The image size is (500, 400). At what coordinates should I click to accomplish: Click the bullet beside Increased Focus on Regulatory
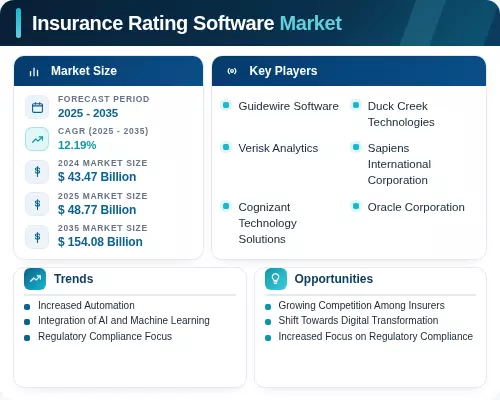(268, 338)
